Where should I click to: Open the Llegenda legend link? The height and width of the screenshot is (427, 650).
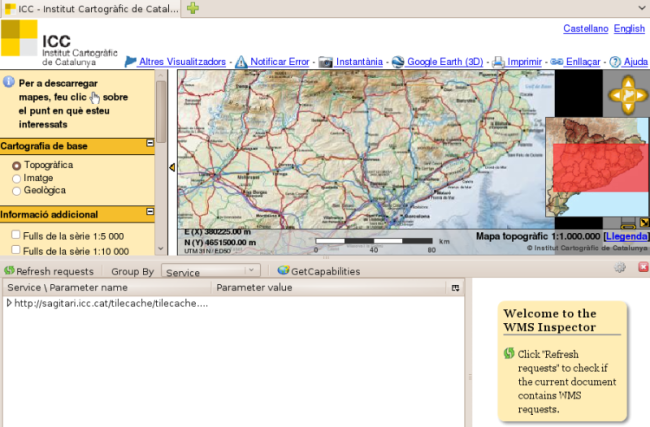pyautogui.click(x=625, y=236)
